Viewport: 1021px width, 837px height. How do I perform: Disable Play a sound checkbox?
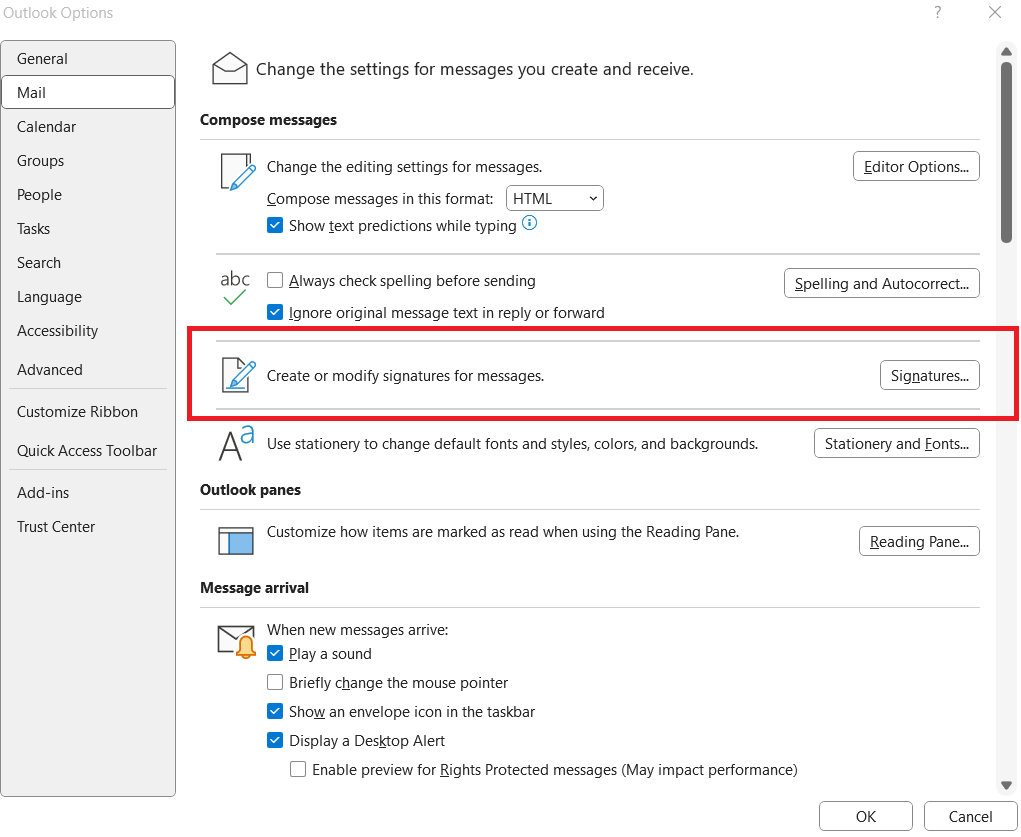pos(275,653)
